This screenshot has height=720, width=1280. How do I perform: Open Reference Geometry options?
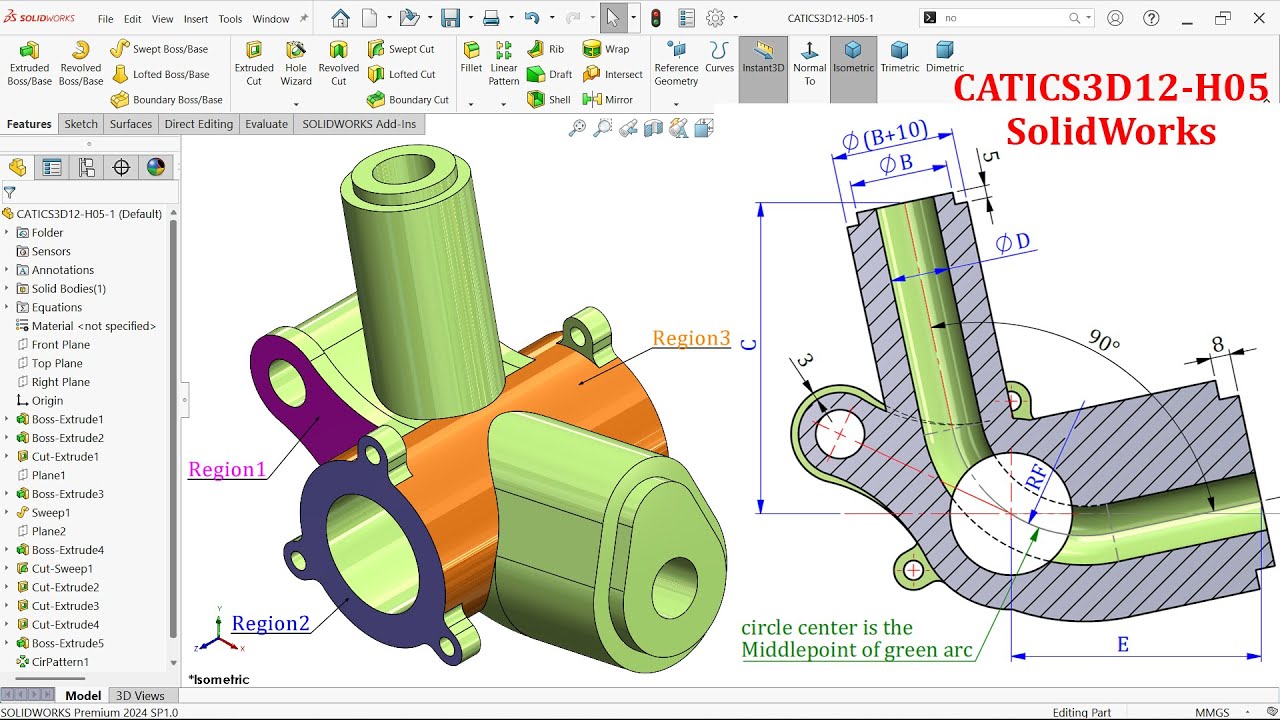[x=676, y=64]
